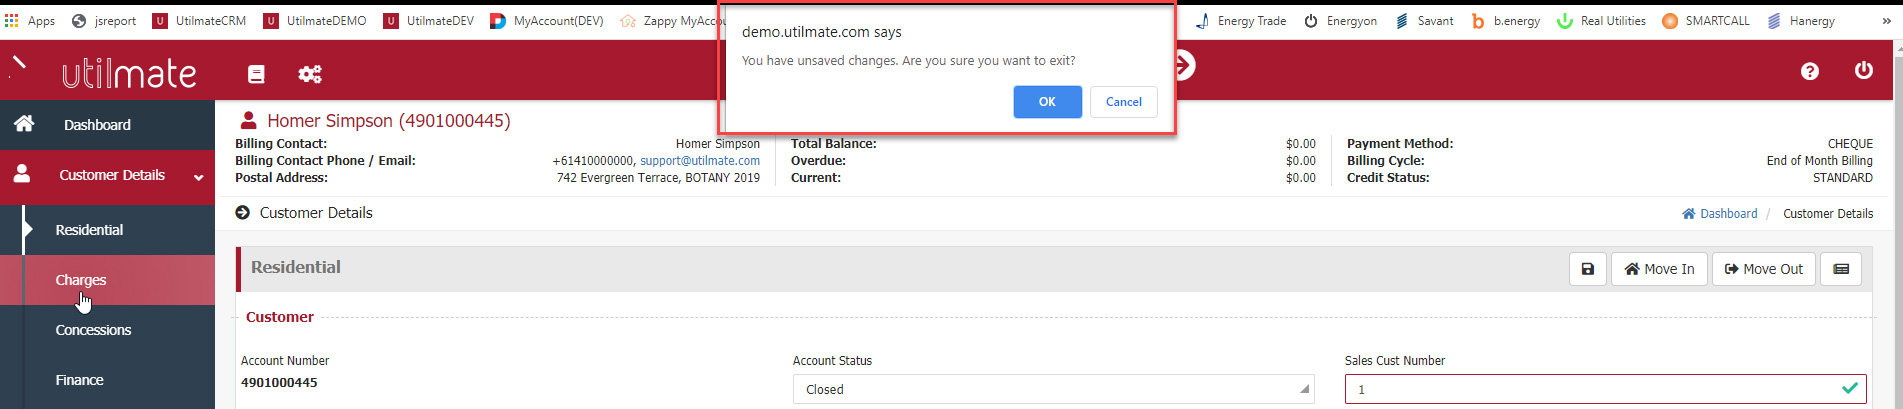
Task: Toggle the sidebar collapse icon at top left
Action: tap(18, 66)
